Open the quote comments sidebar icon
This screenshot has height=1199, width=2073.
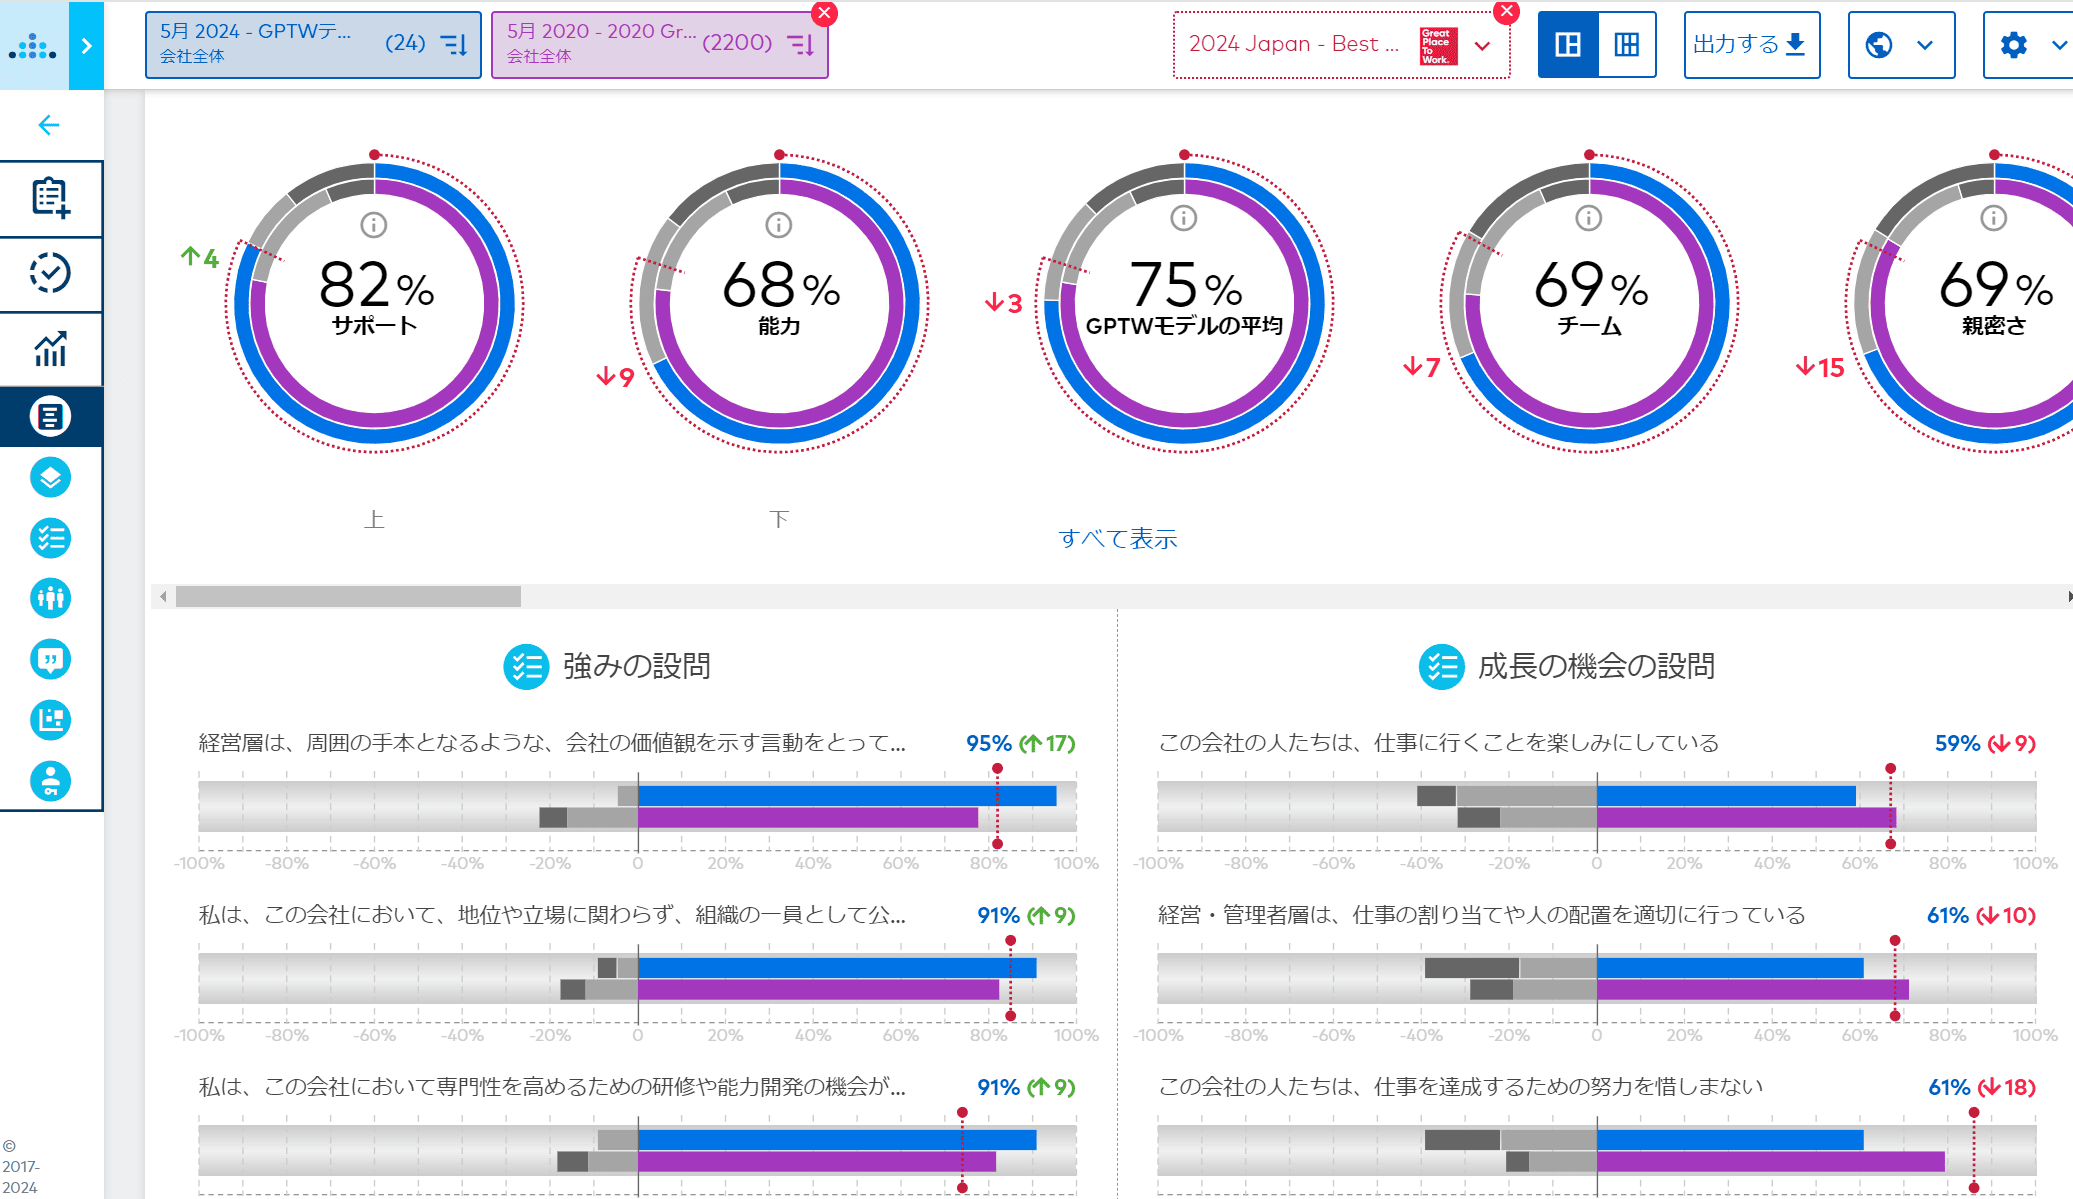tap(50, 659)
